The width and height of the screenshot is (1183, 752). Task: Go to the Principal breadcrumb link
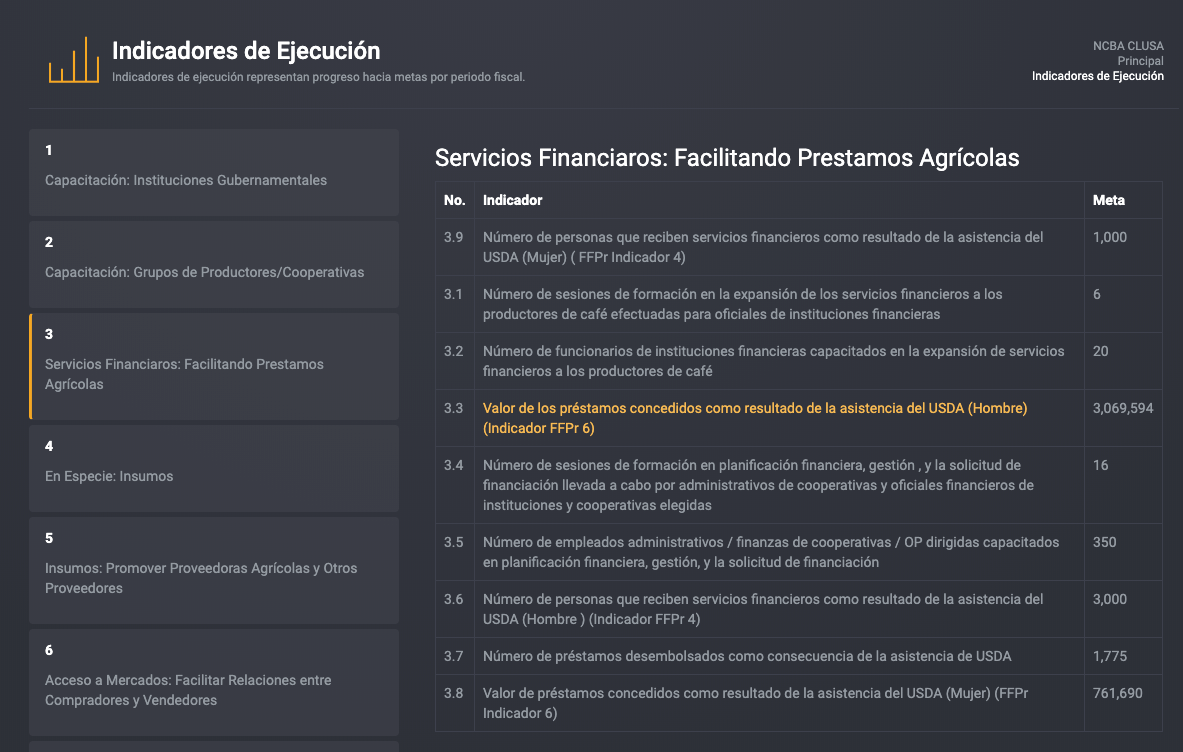pyautogui.click(x=1140, y=61)
